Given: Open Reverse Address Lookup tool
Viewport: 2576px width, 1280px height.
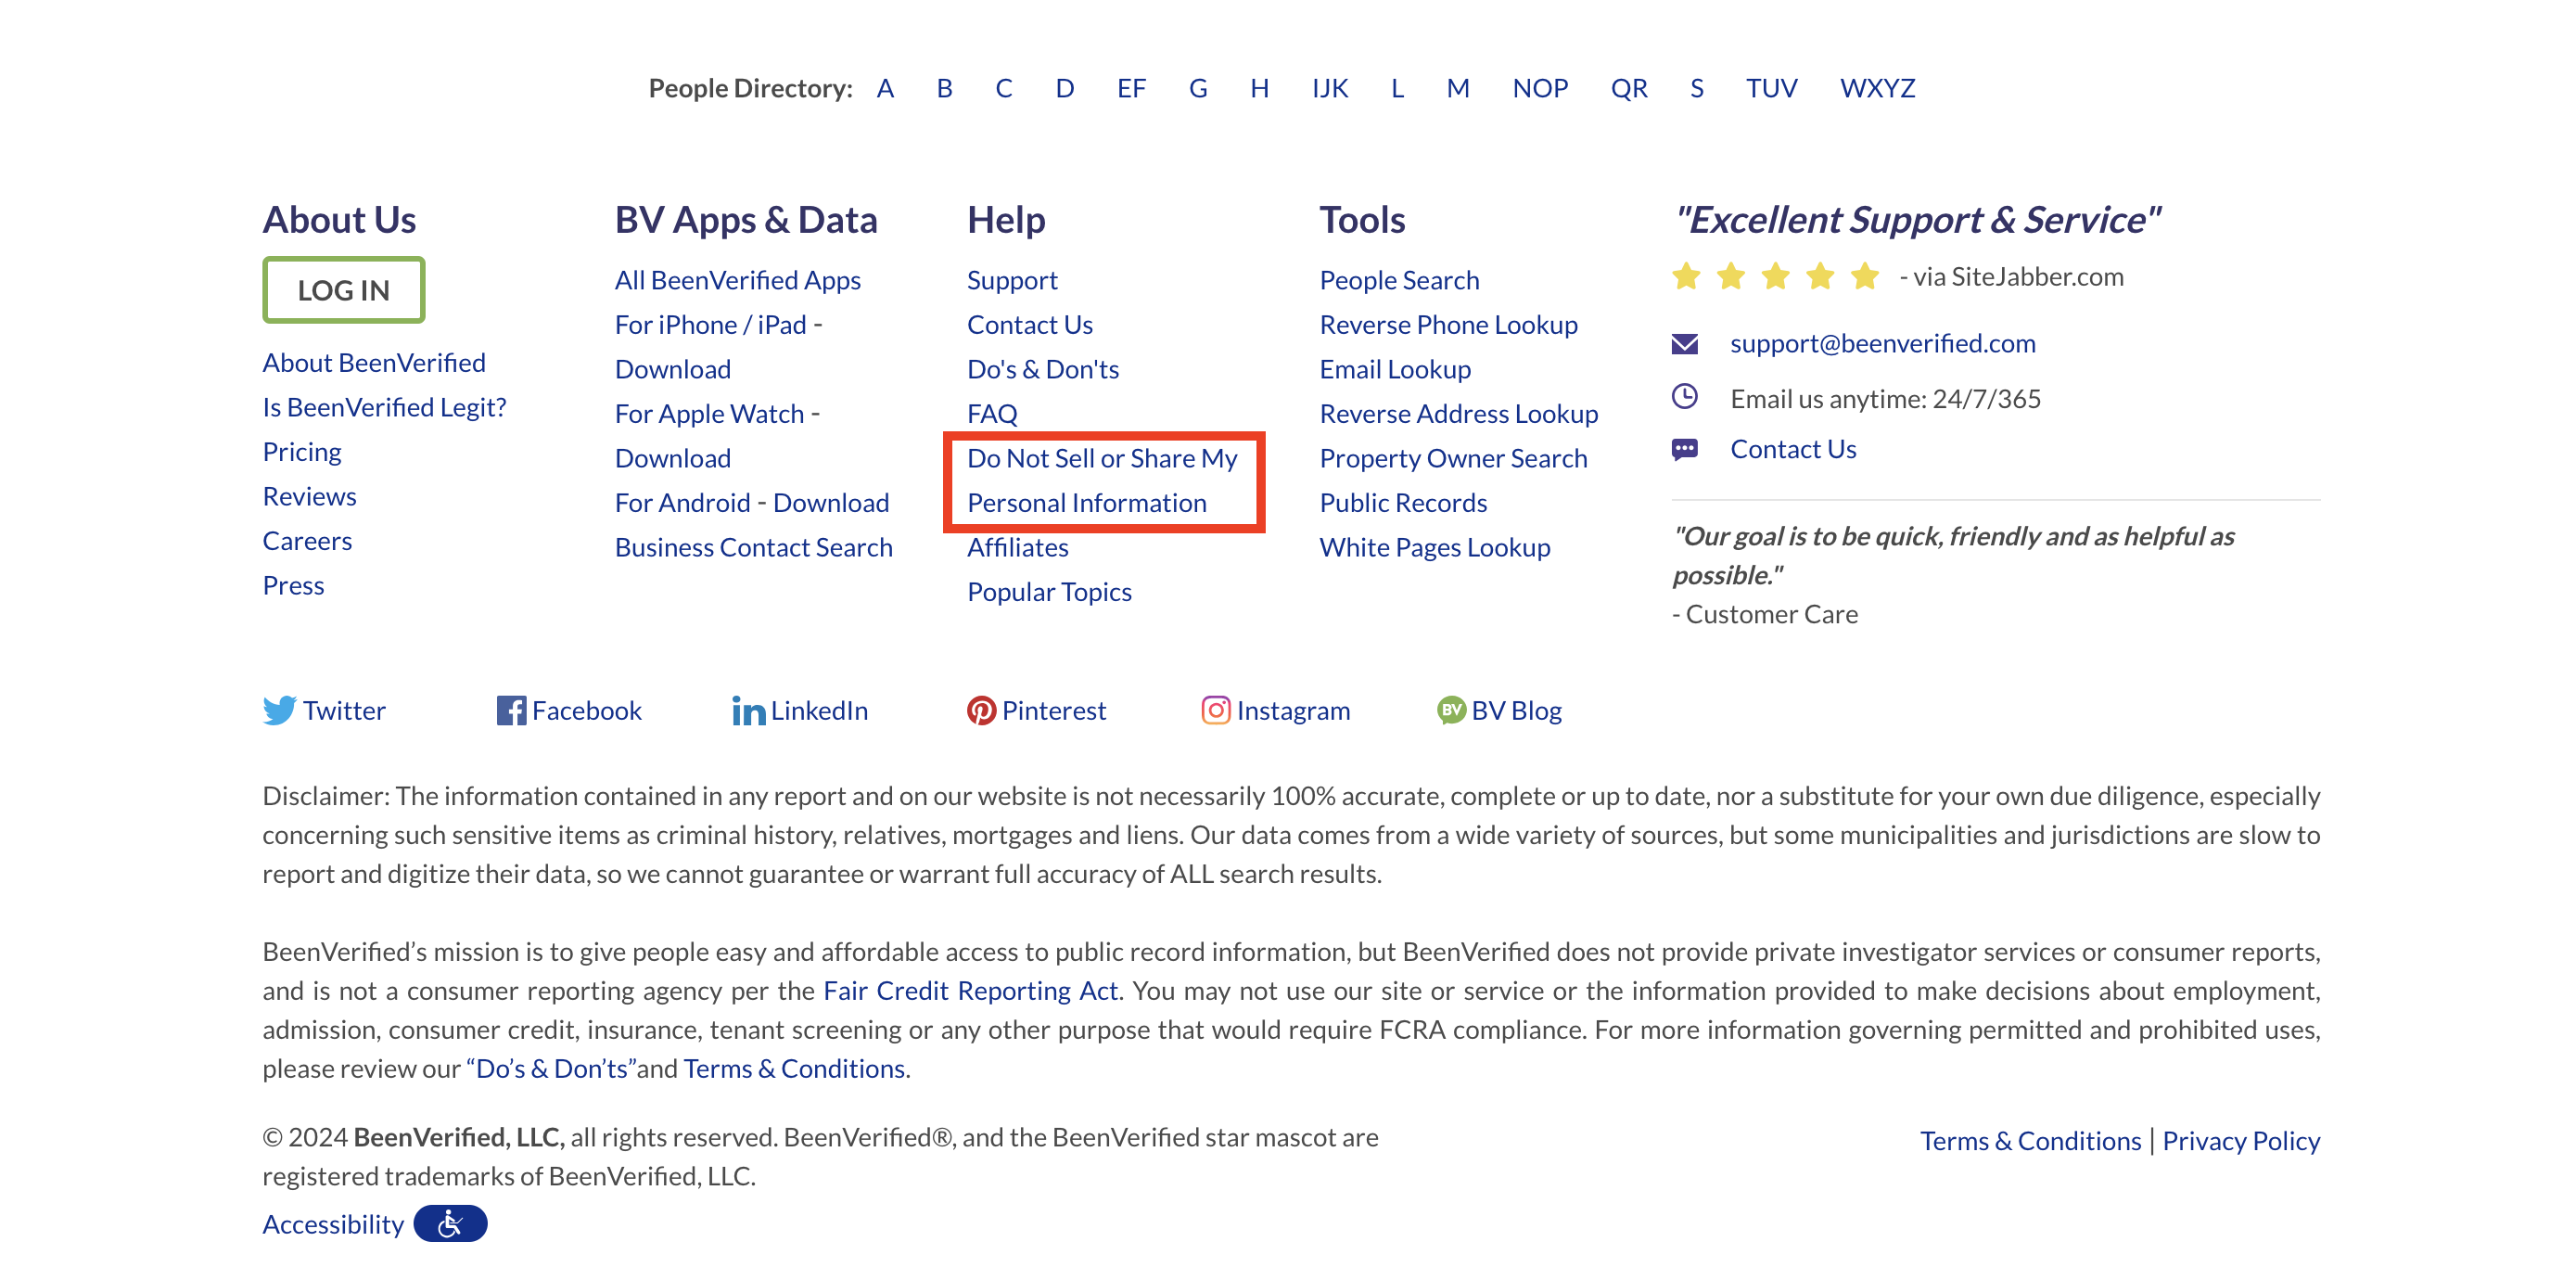Looking at the screenshot, I should (1459, 414).
